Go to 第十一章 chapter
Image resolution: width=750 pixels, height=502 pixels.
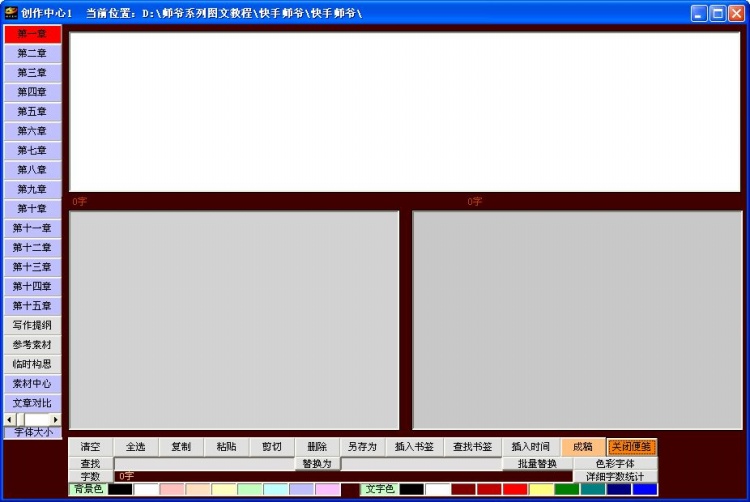[33, 229]
